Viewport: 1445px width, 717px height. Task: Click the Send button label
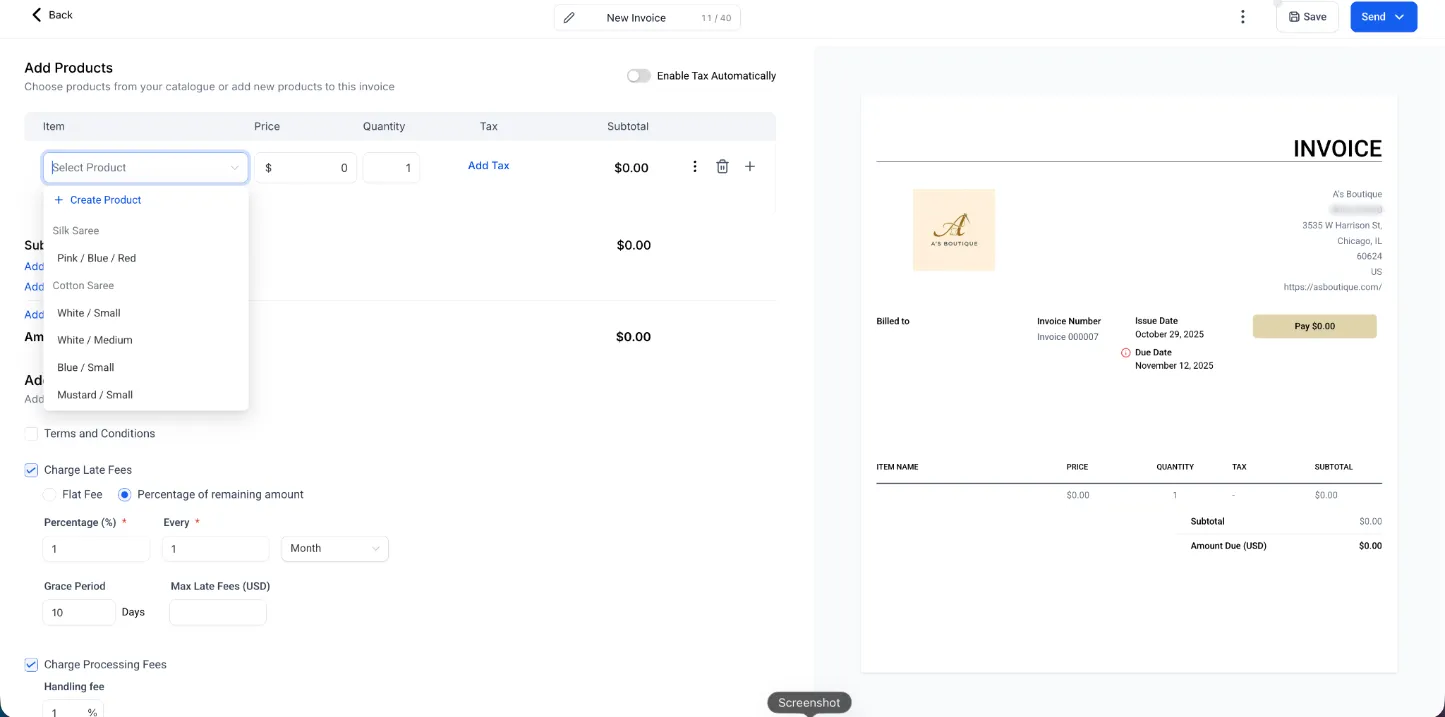(1373, 17)
